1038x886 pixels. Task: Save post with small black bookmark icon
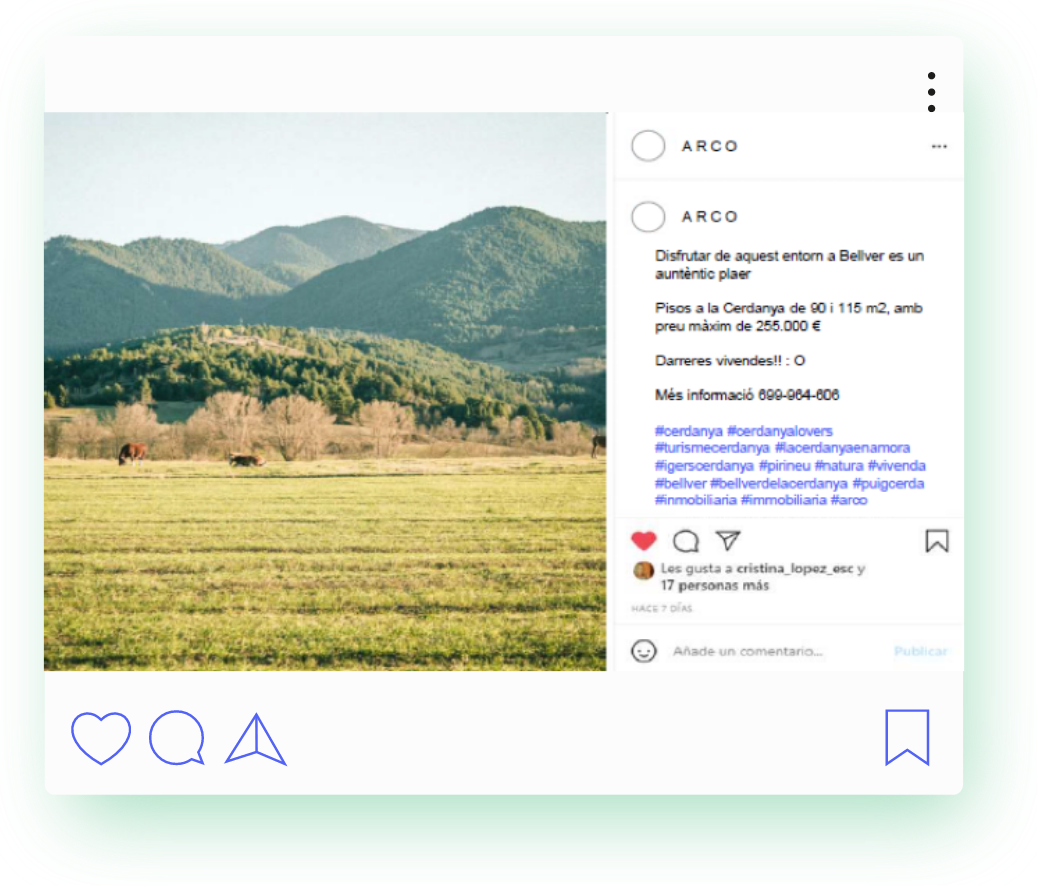tap(937, 541)
